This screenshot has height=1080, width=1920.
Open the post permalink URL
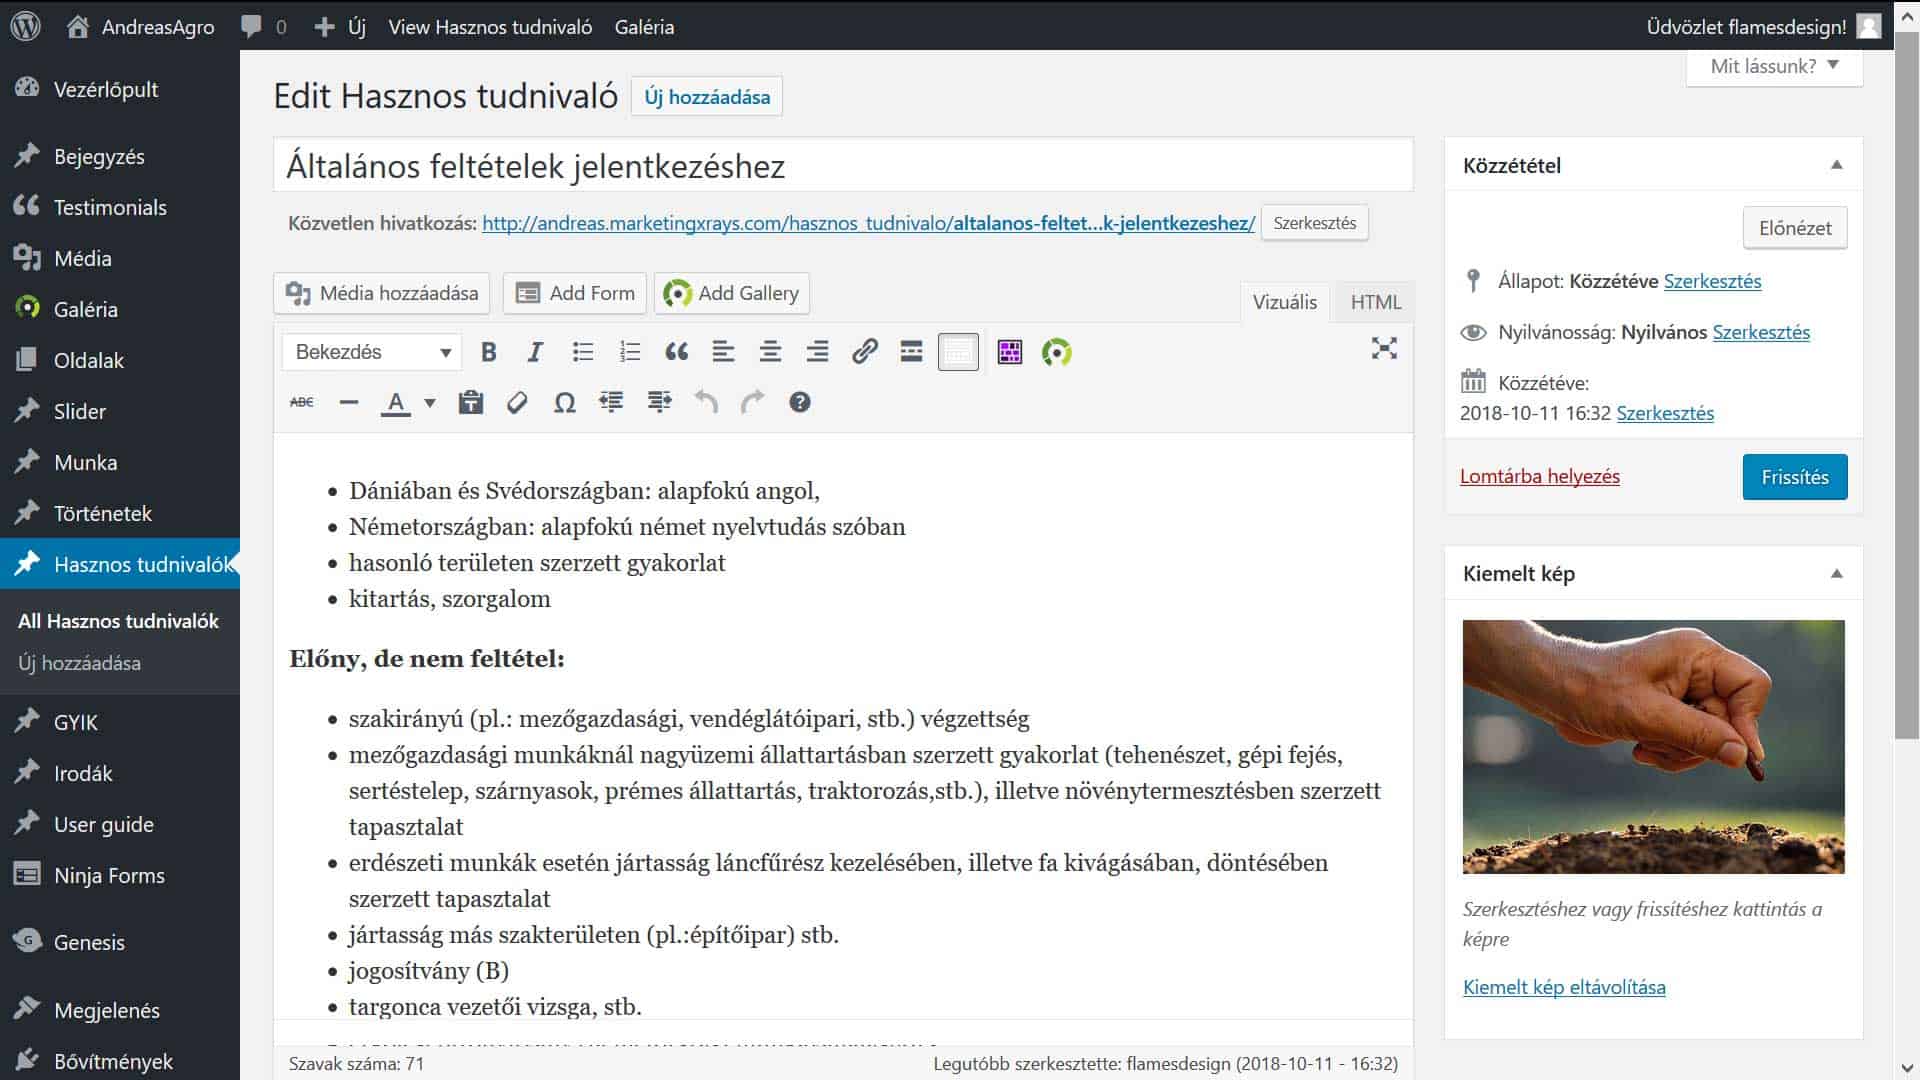pos(868,223)
